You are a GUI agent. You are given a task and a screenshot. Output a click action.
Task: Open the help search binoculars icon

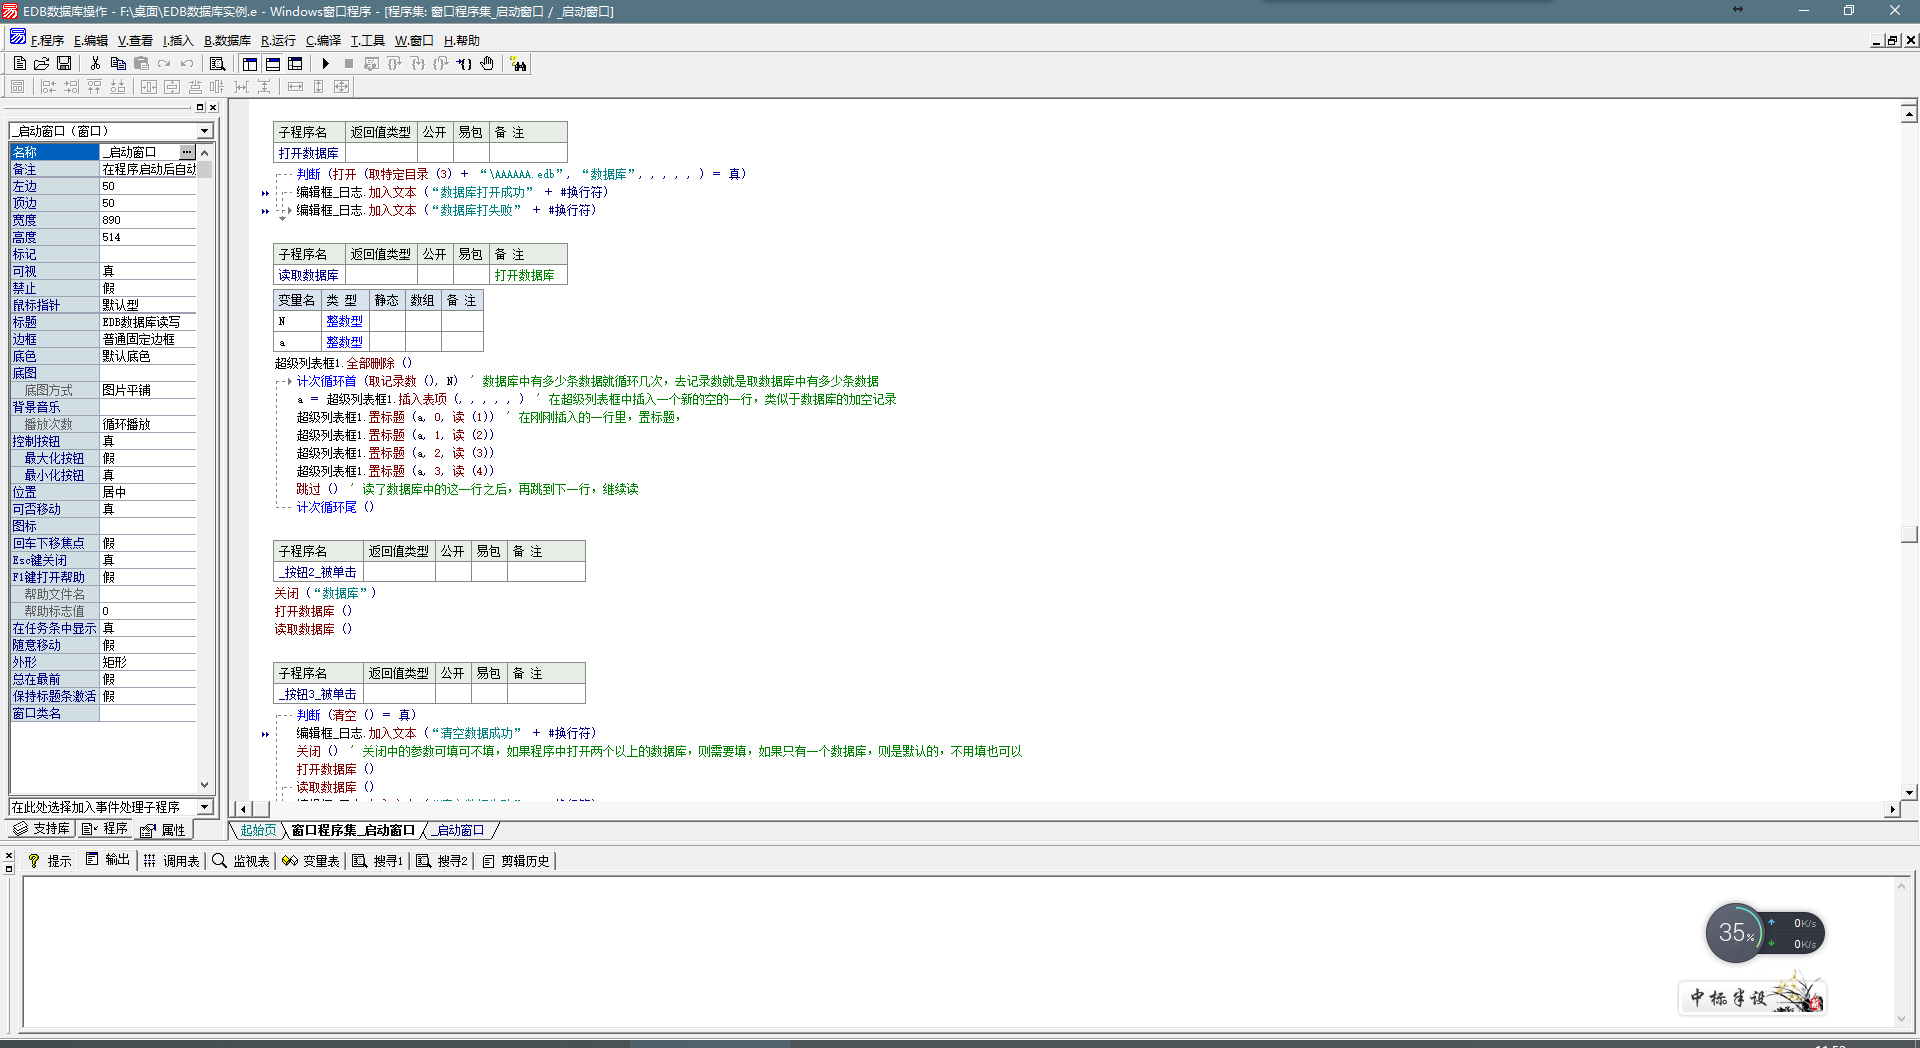518,64
